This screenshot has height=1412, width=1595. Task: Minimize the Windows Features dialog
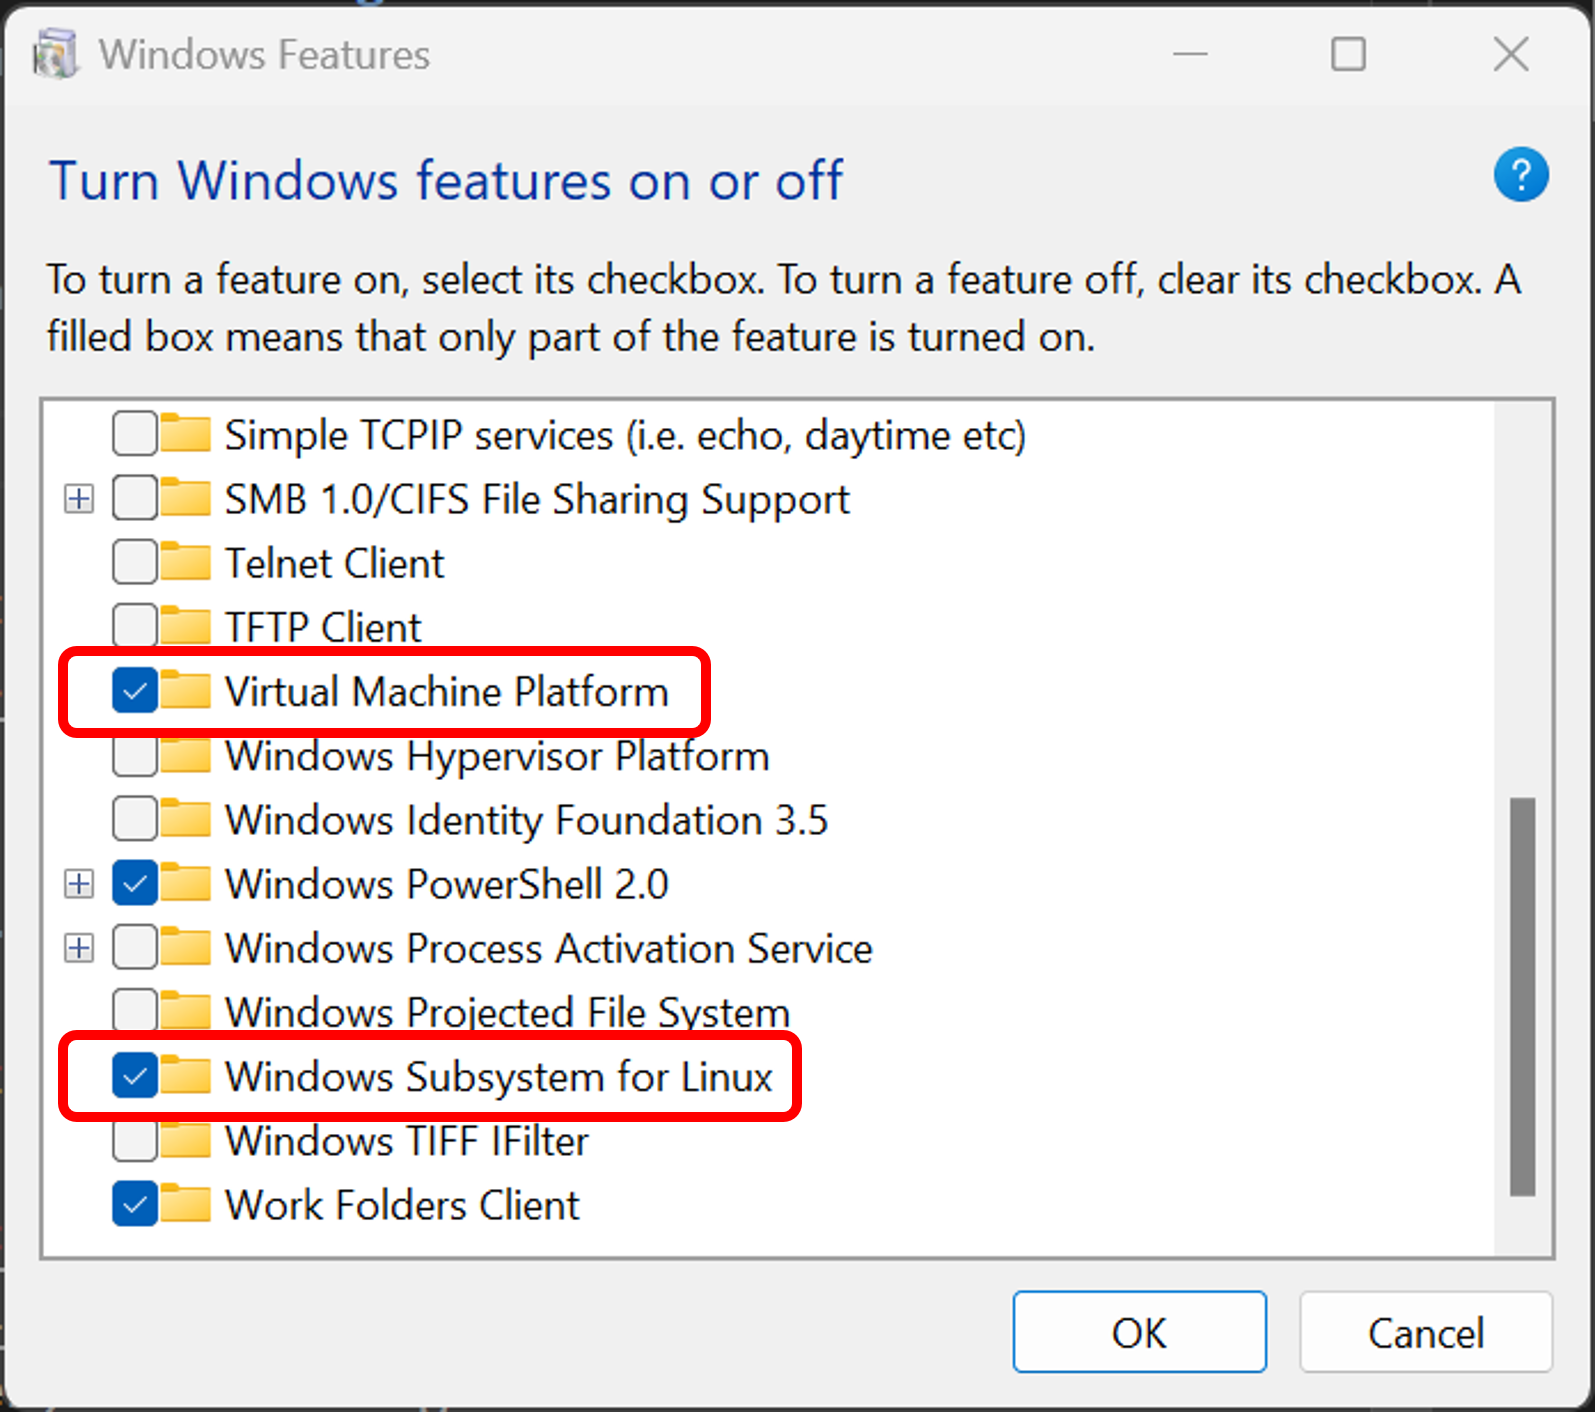click(x=1190, y=54)
